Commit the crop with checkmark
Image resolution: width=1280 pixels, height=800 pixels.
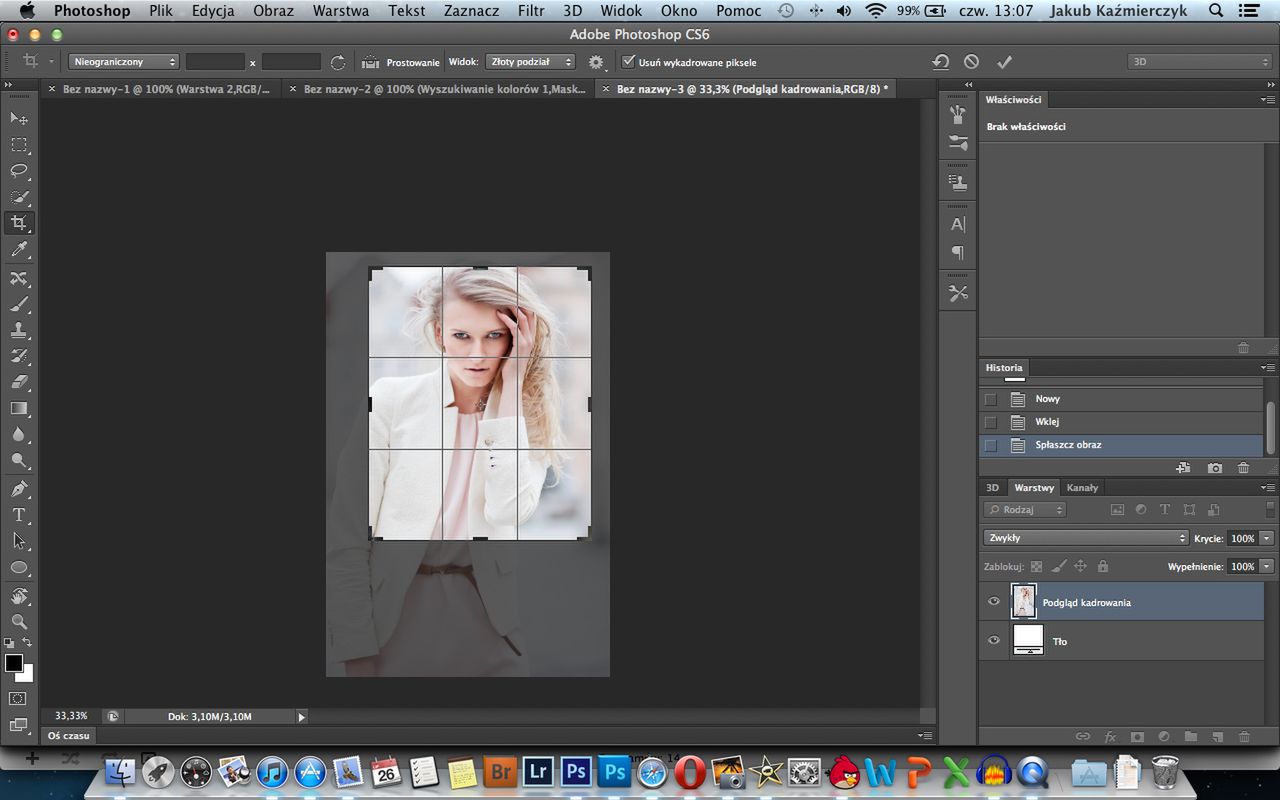pos(1004,62)
